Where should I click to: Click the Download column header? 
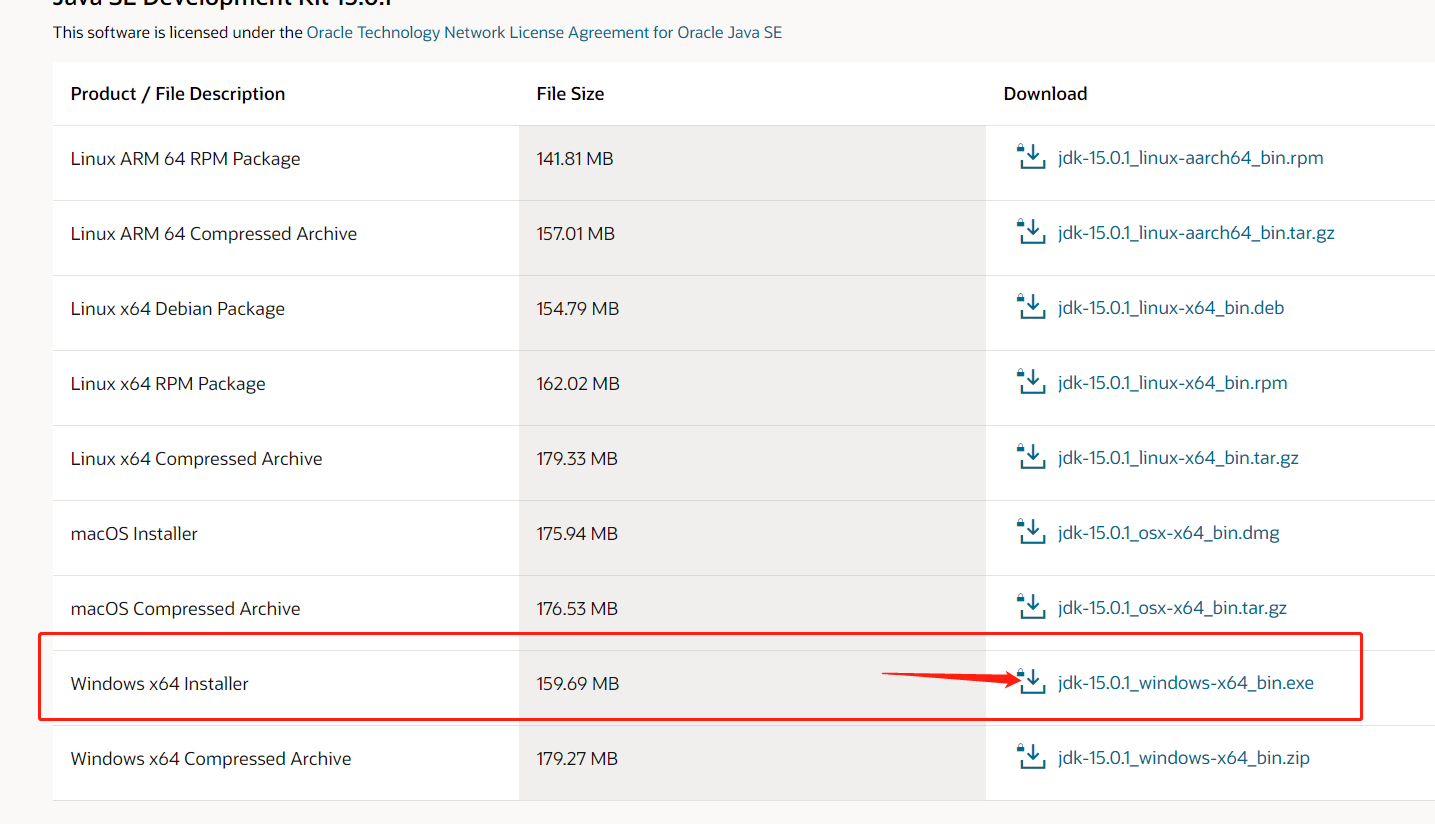[x=1045, y=94]
